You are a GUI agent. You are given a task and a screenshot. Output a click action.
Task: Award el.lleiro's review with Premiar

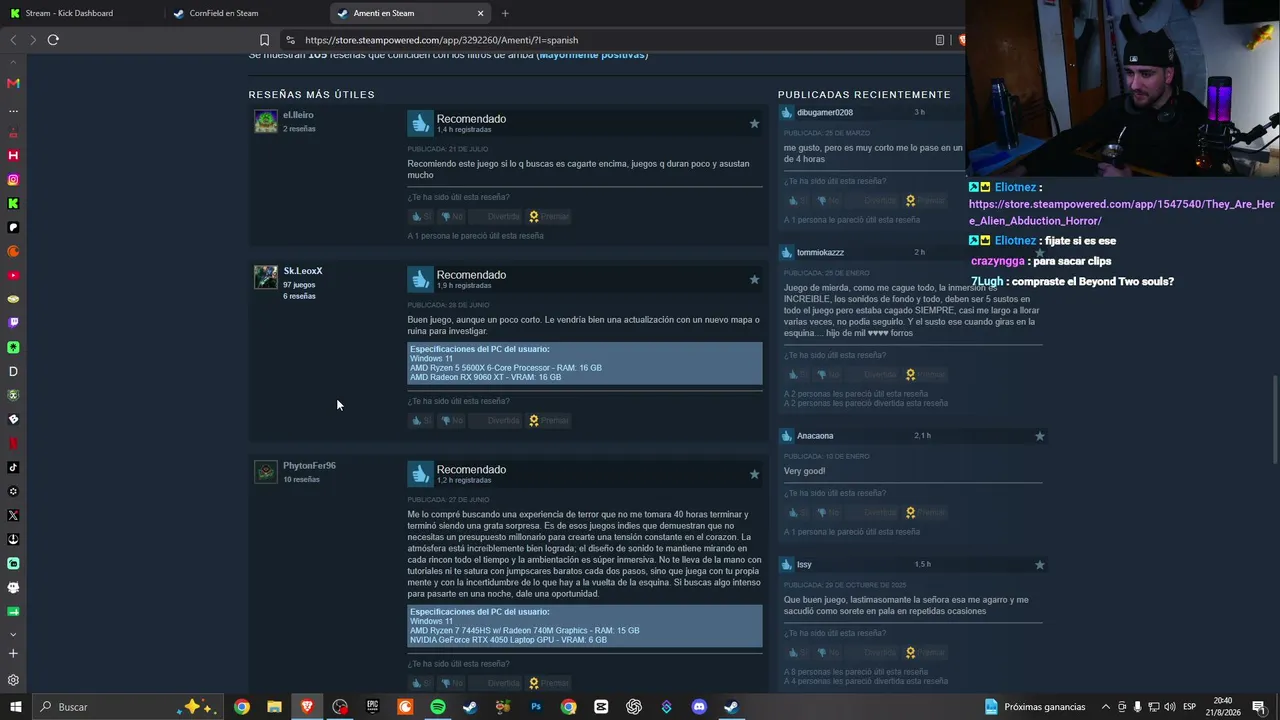click(x=549, y=216)
